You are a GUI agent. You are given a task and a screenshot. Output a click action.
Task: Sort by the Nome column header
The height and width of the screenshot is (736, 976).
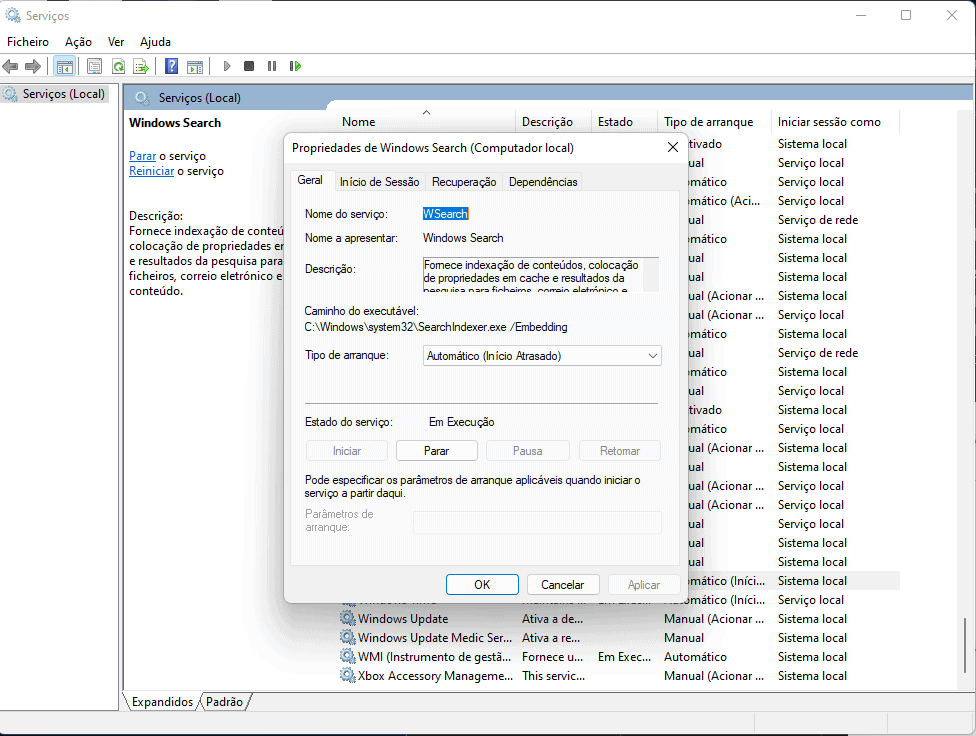[x=426, y=121]
